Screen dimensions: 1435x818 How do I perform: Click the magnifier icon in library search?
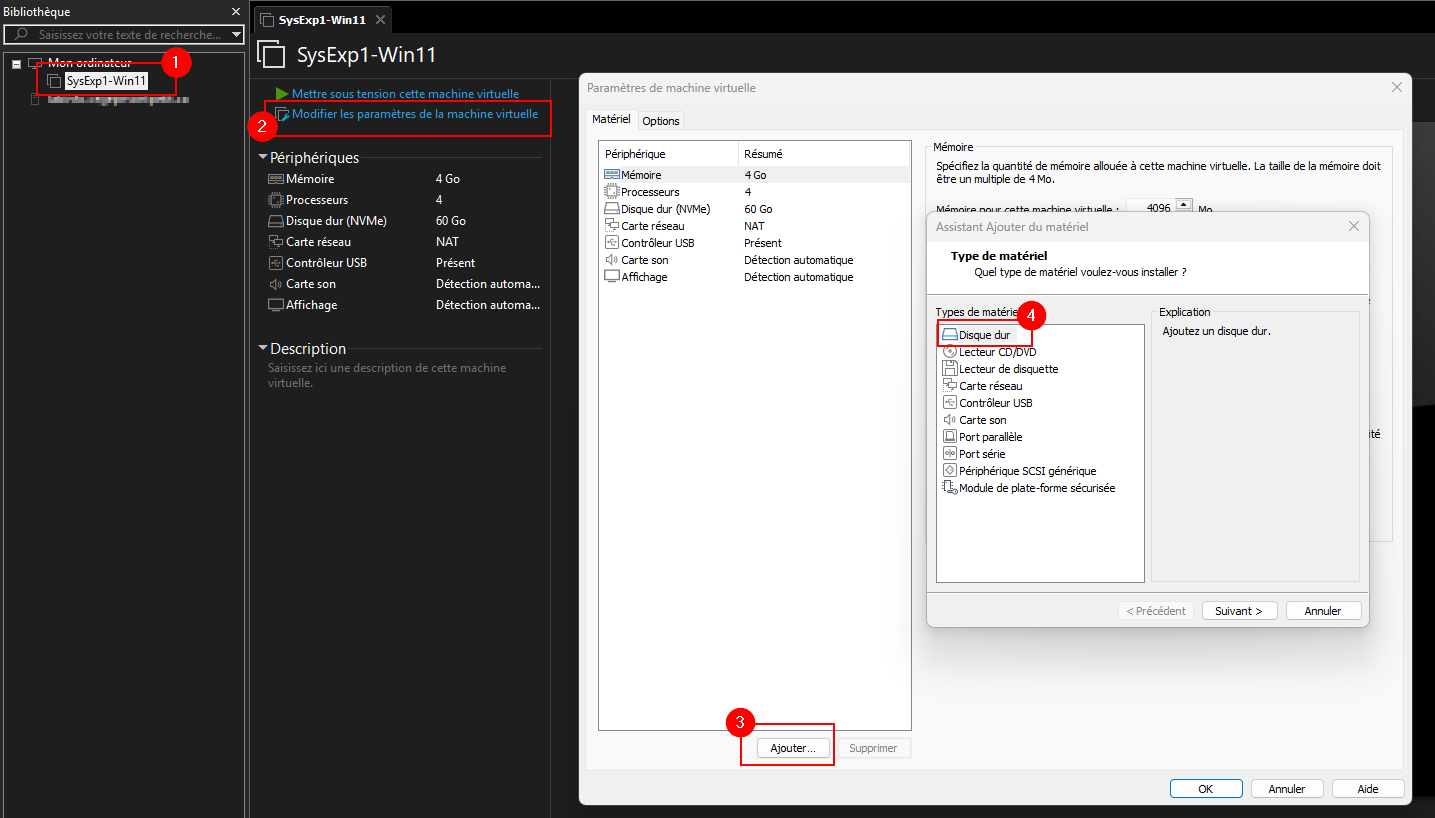tap(21, 34)
